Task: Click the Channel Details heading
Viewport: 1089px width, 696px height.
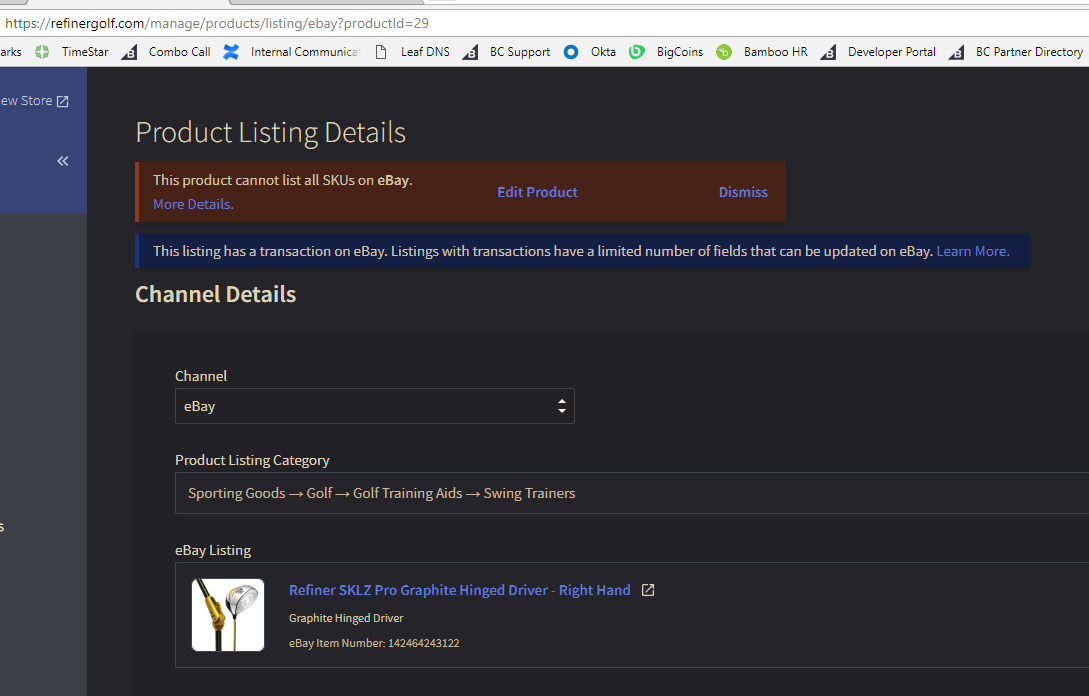Action: tap(215, 295)
